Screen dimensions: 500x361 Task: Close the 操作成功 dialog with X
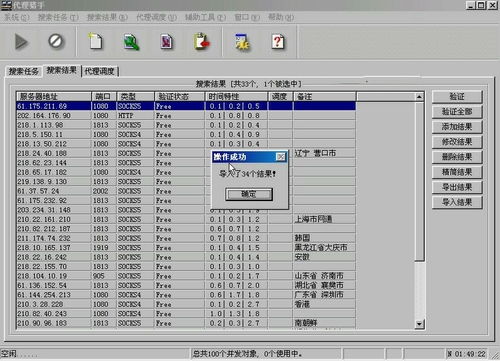(281, 157)
